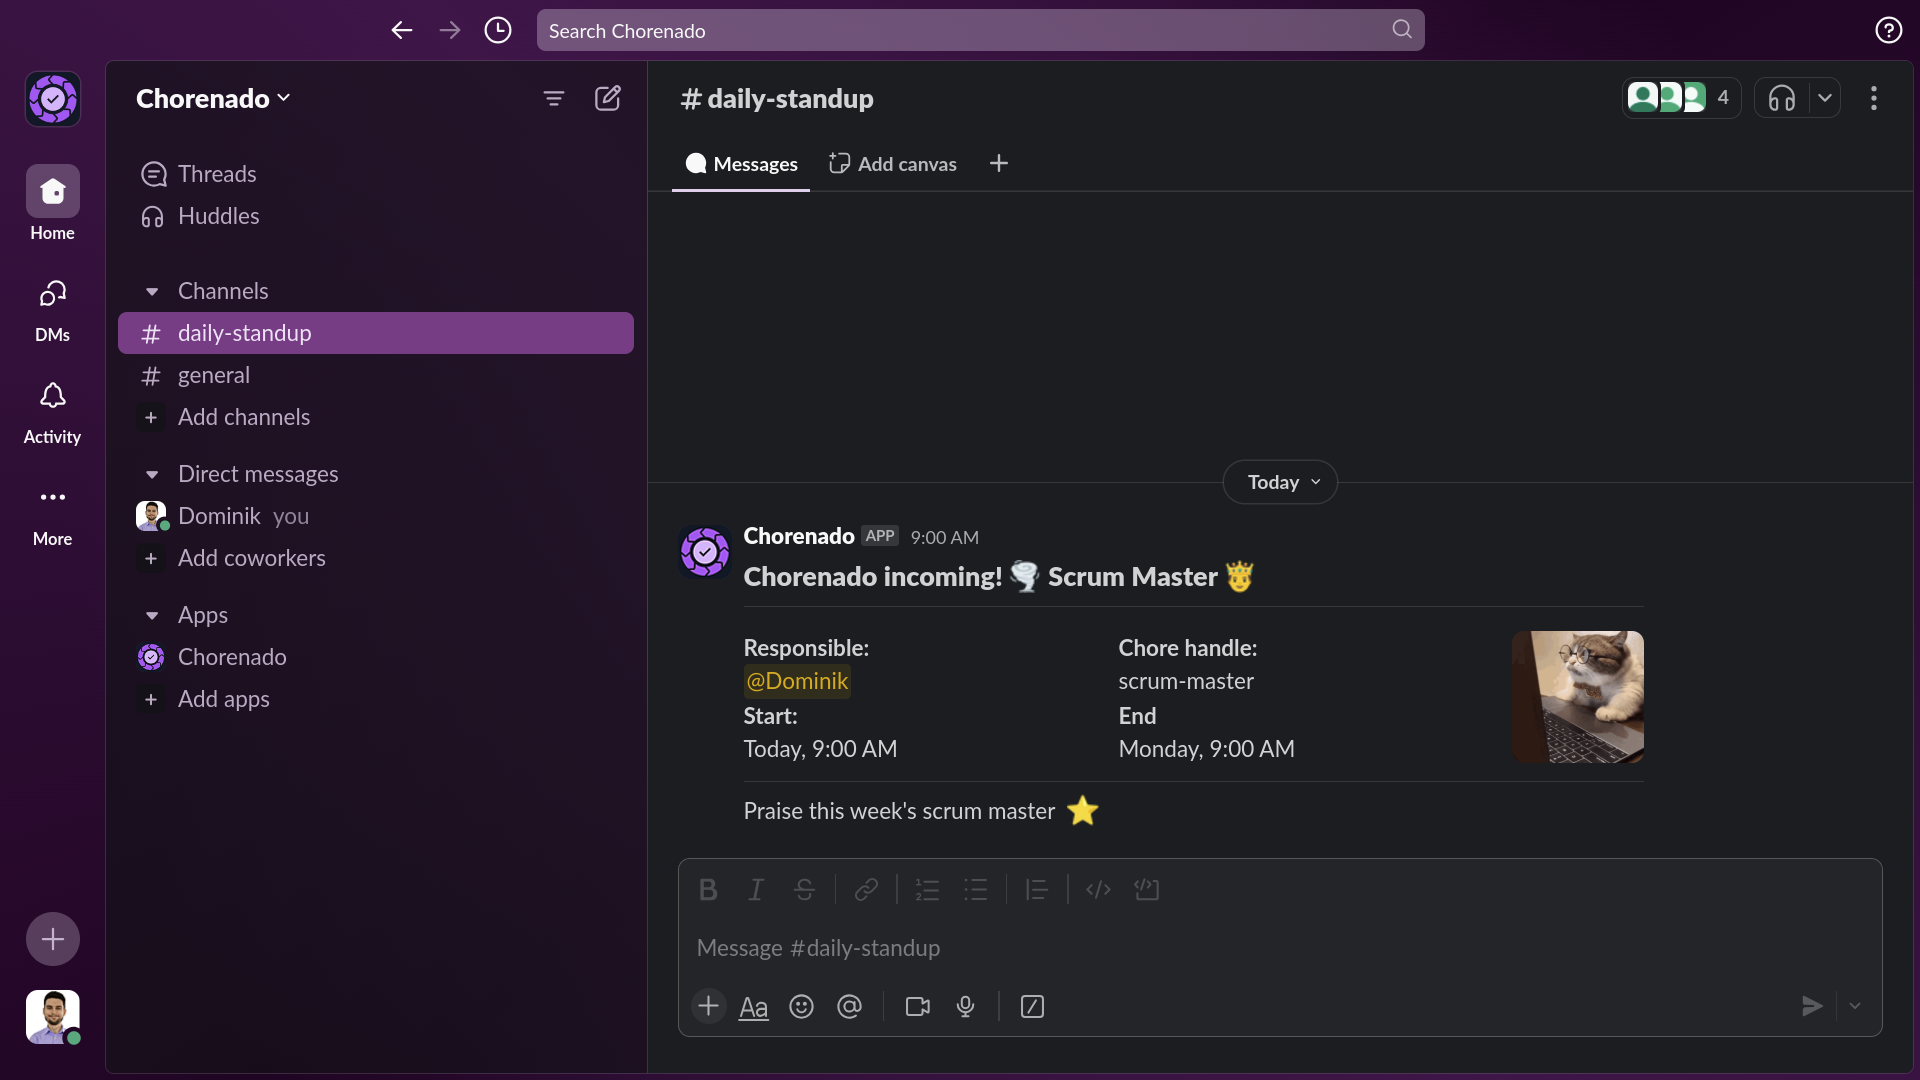
Task: Click Add channels in sidebar
Action: (243, 417)
